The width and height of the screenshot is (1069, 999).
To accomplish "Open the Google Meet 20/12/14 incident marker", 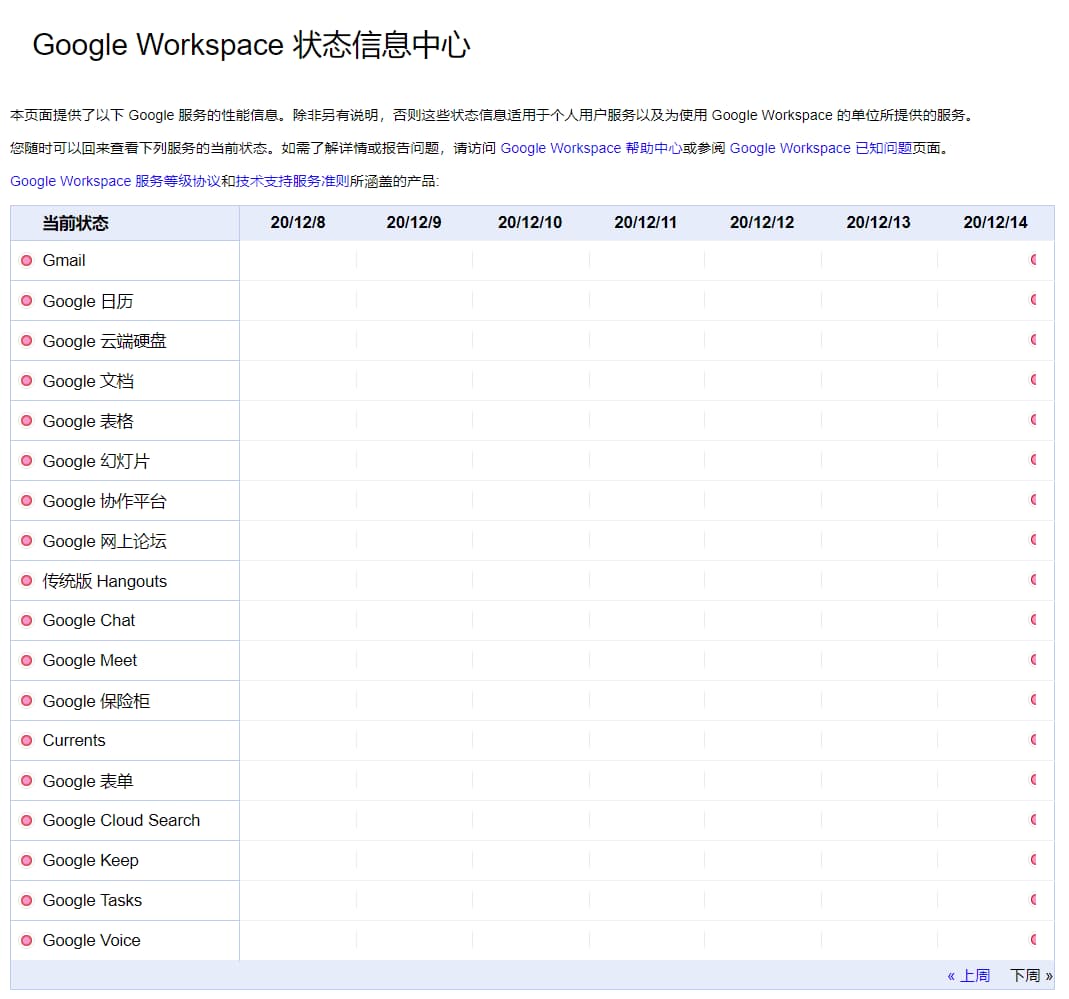I will click(1034, 659).
